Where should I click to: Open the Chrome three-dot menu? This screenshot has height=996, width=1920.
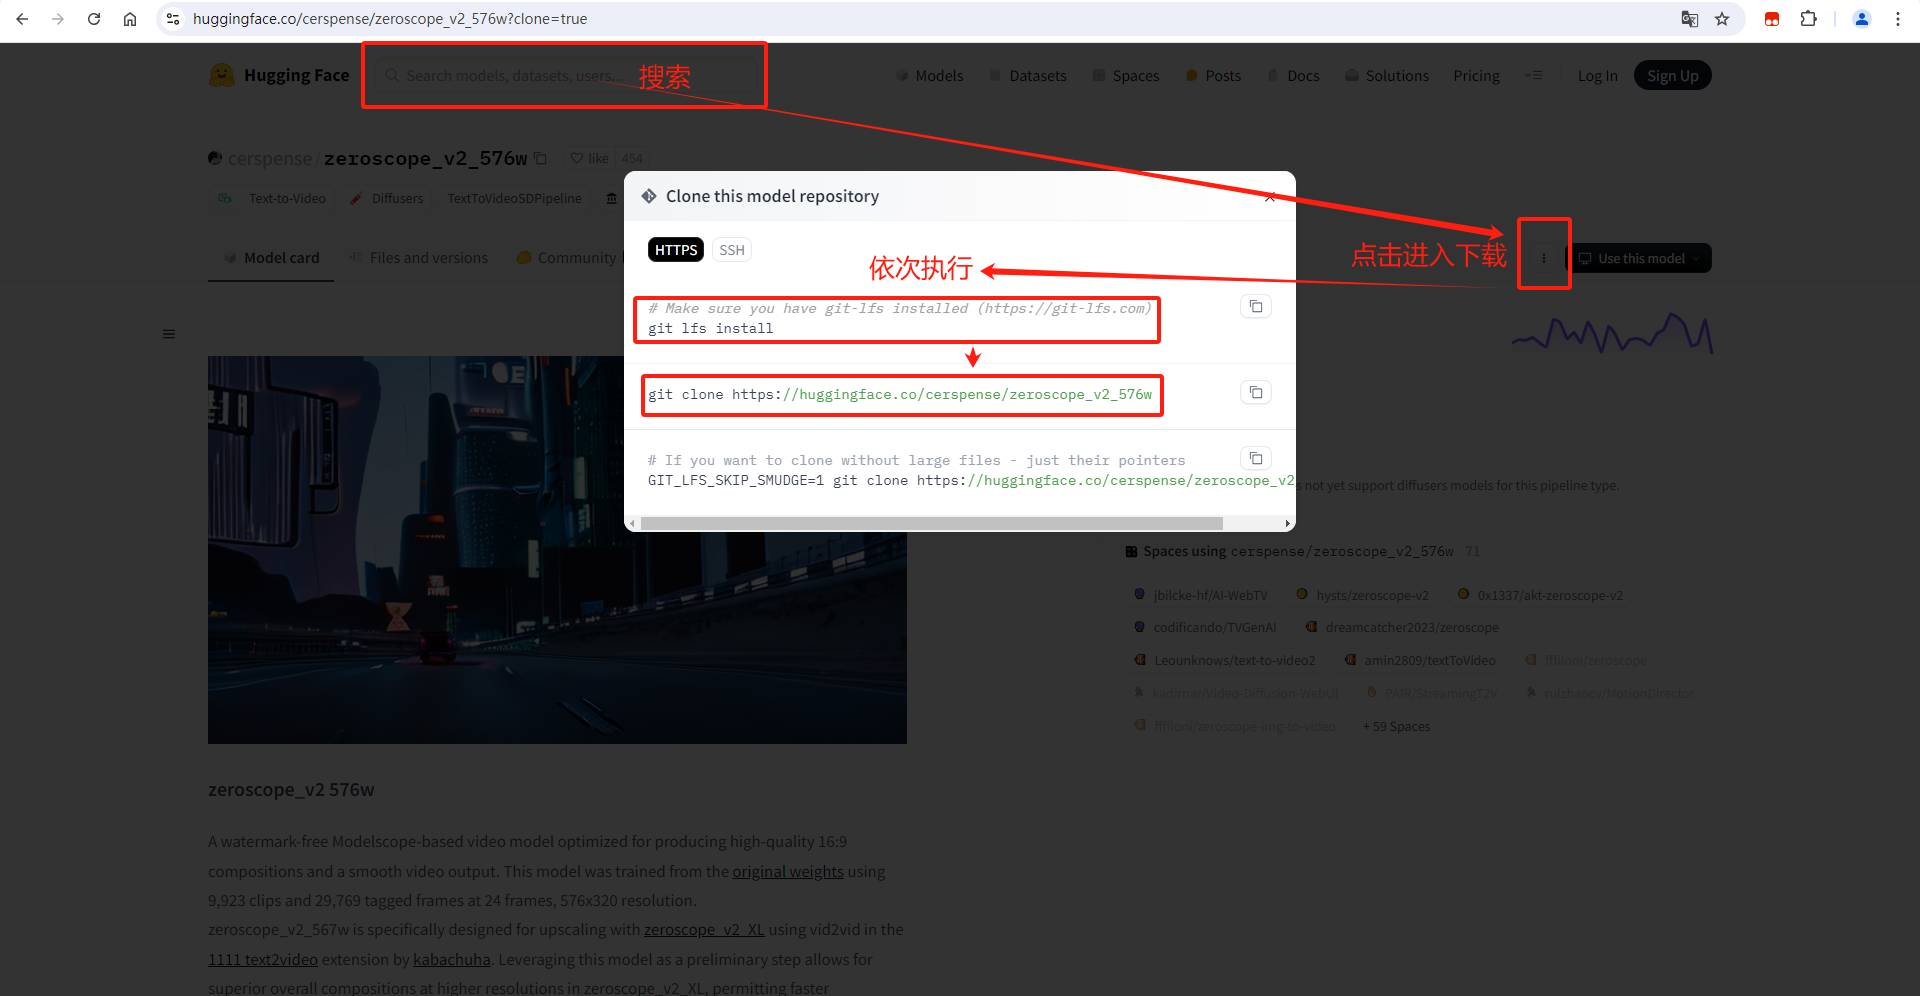tap(1898, 19)
